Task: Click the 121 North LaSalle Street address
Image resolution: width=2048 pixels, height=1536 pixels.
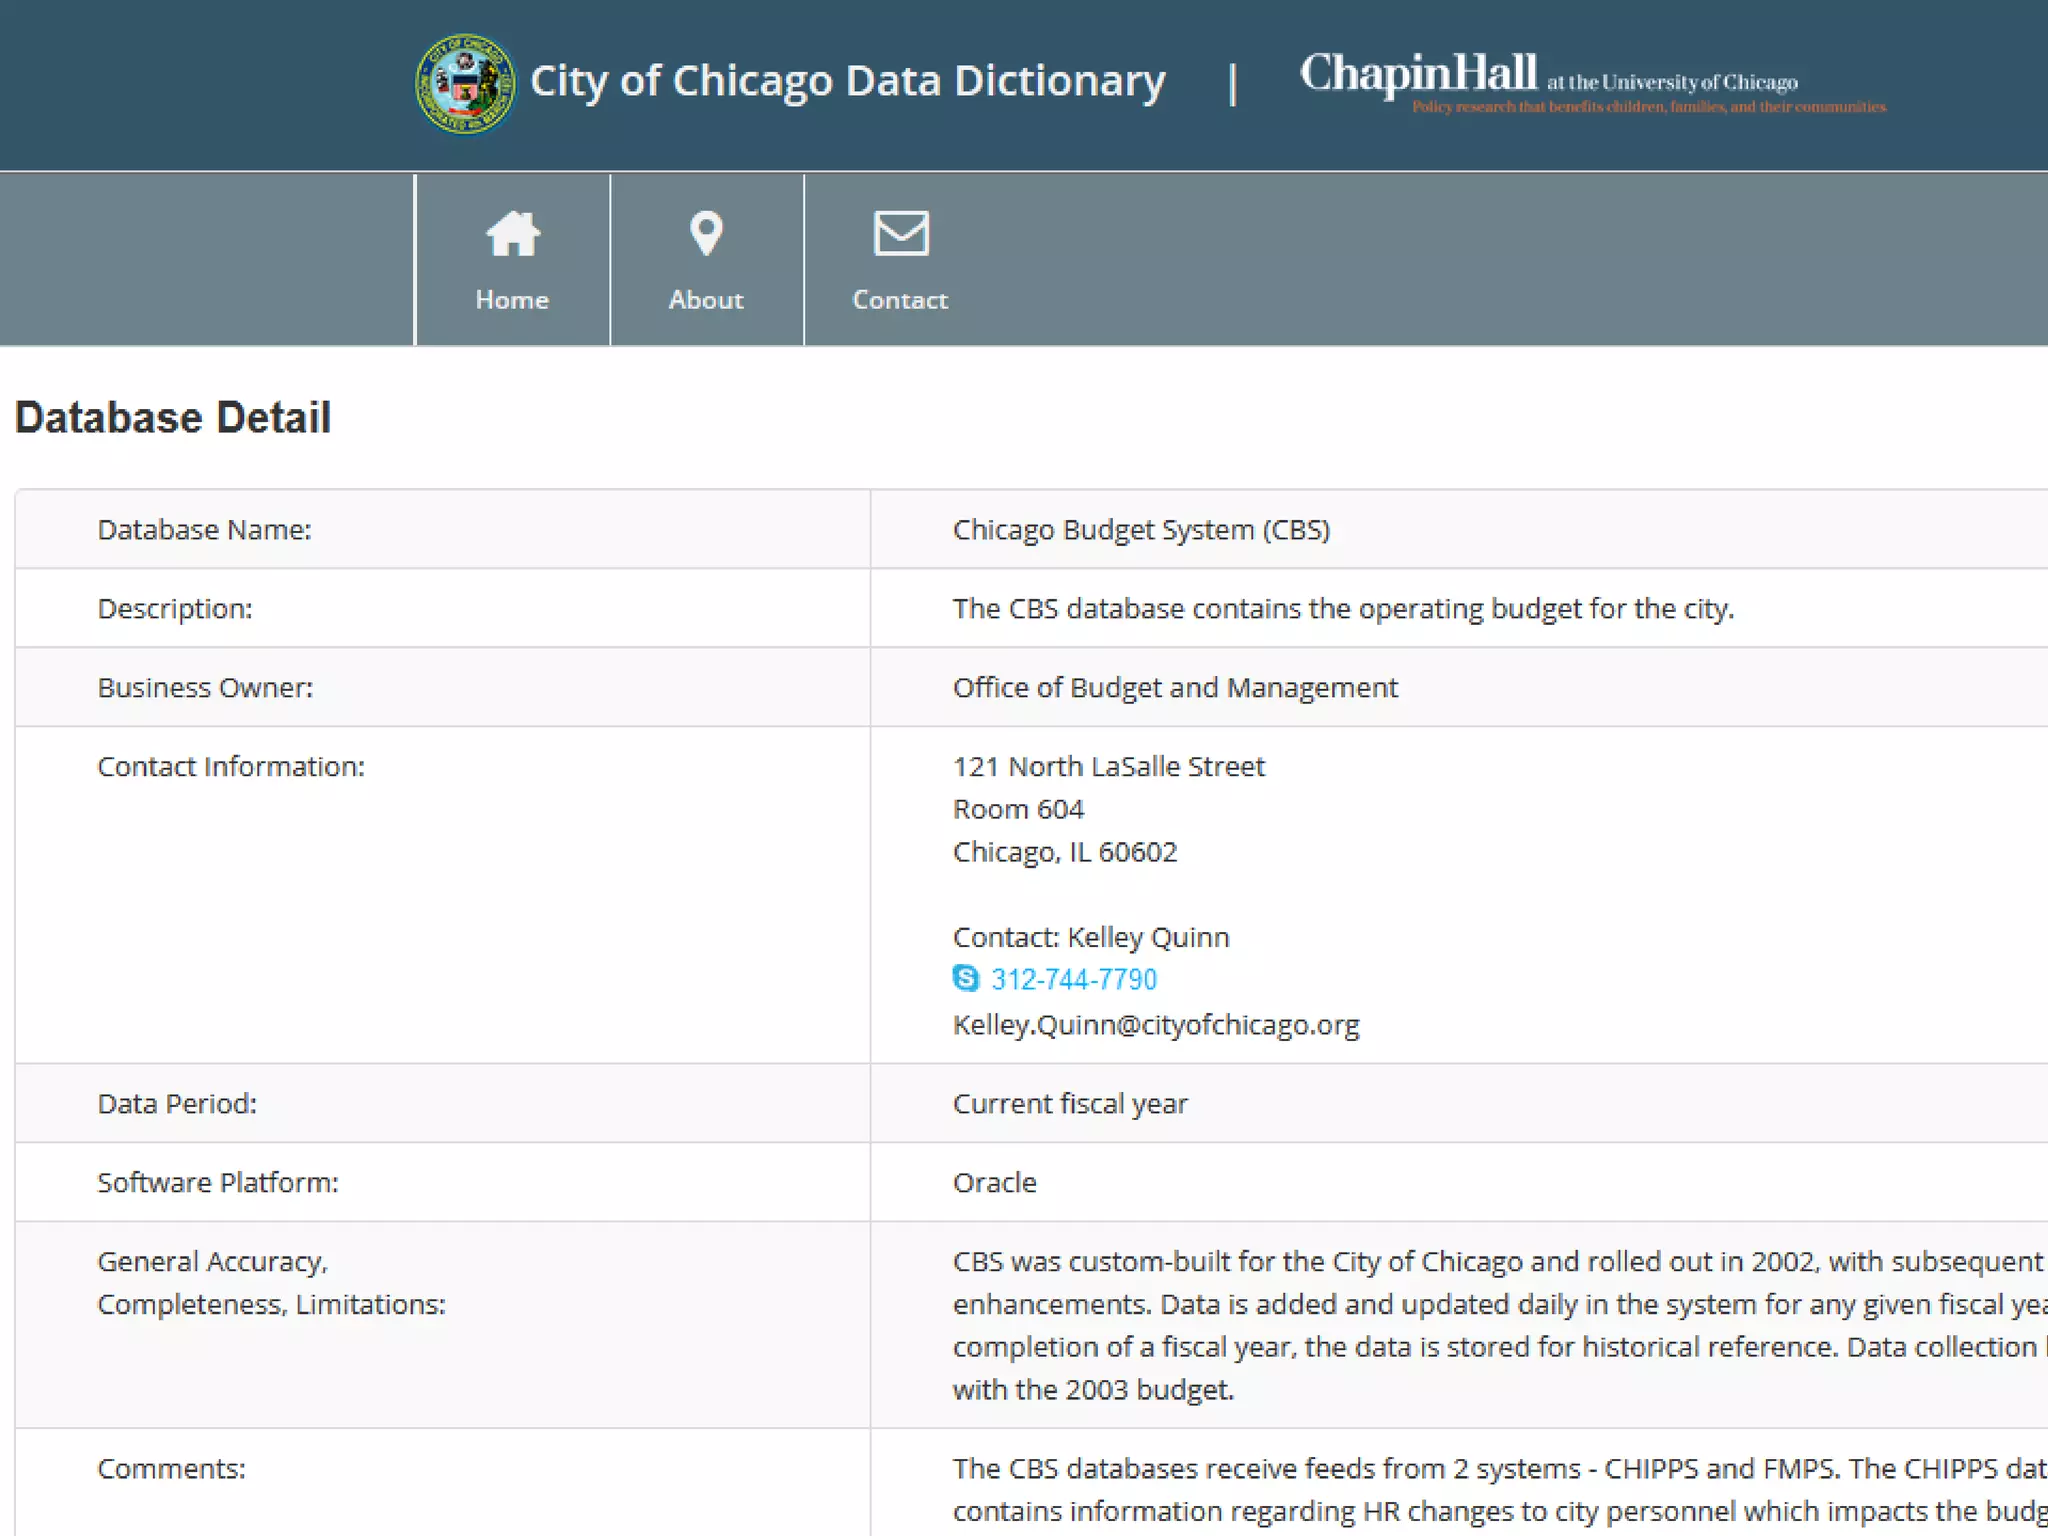Action: pos(1108,767)
